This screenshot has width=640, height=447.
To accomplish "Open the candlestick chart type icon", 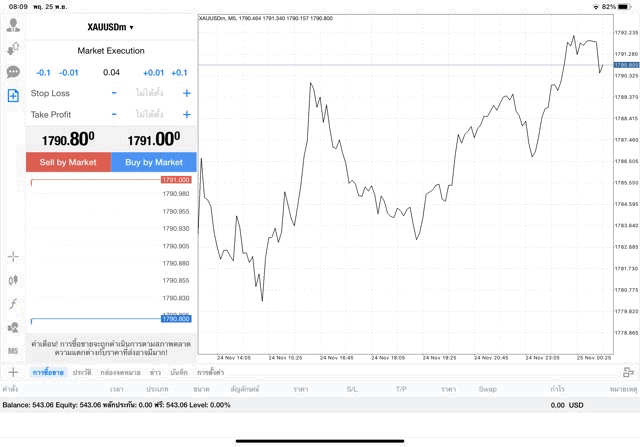I will [x=14, y=280].
